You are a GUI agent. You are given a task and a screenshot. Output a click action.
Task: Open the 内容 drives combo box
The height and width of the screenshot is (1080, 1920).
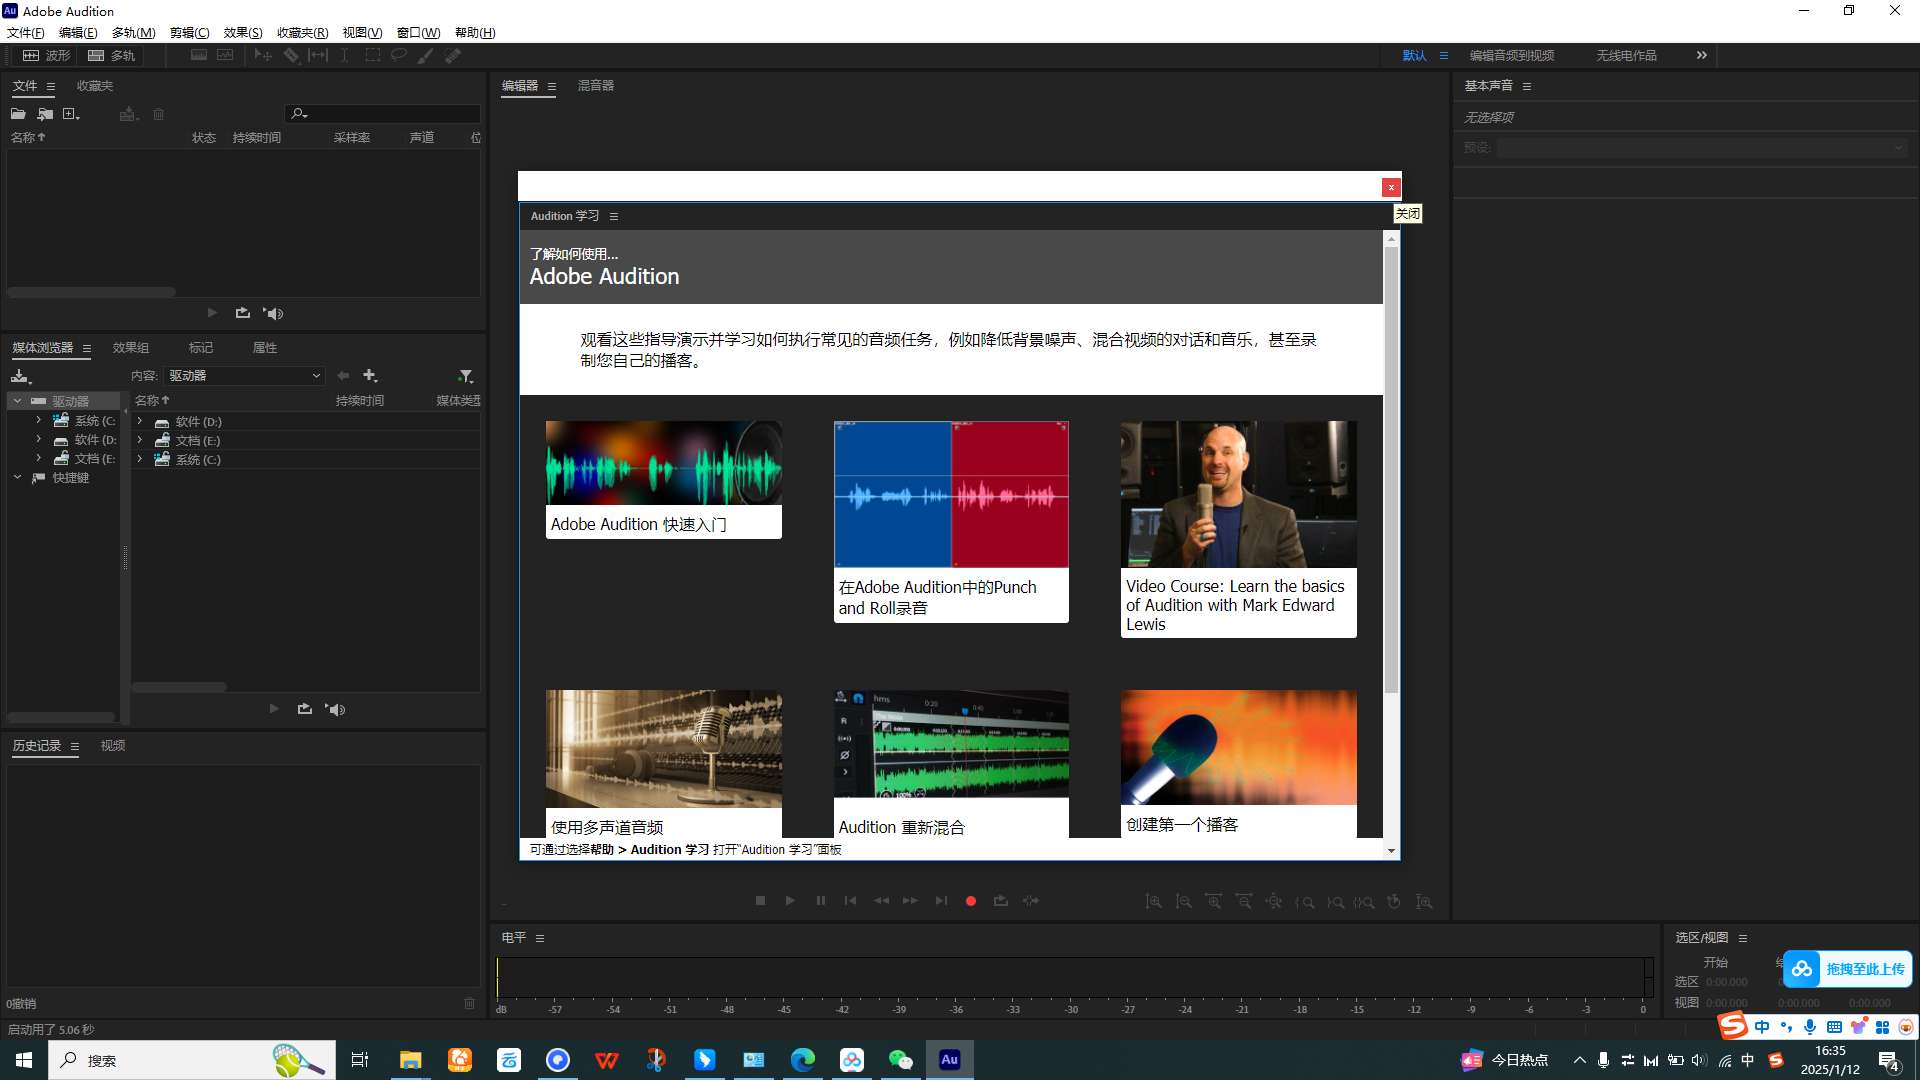(244, 376)
